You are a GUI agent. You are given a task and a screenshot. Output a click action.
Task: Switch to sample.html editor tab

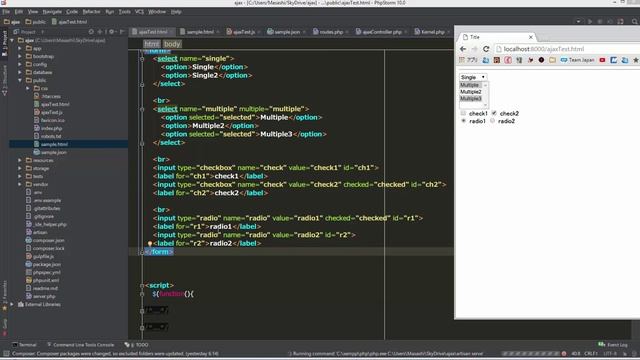(200, 32)
